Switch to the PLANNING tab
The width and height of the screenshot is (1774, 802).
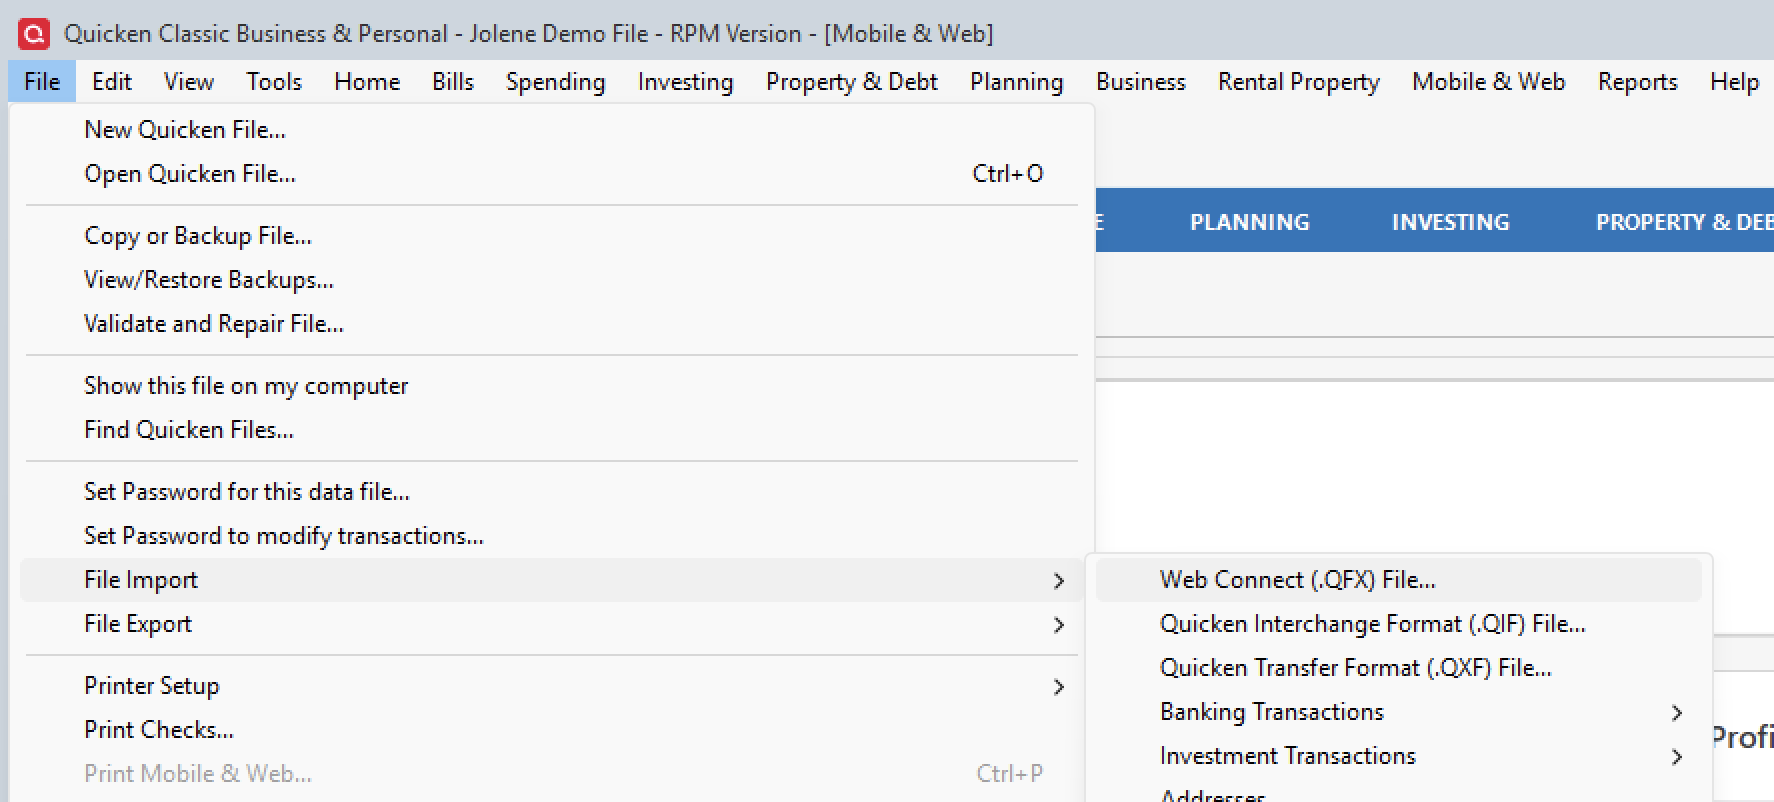click(x=1250, y=222)
